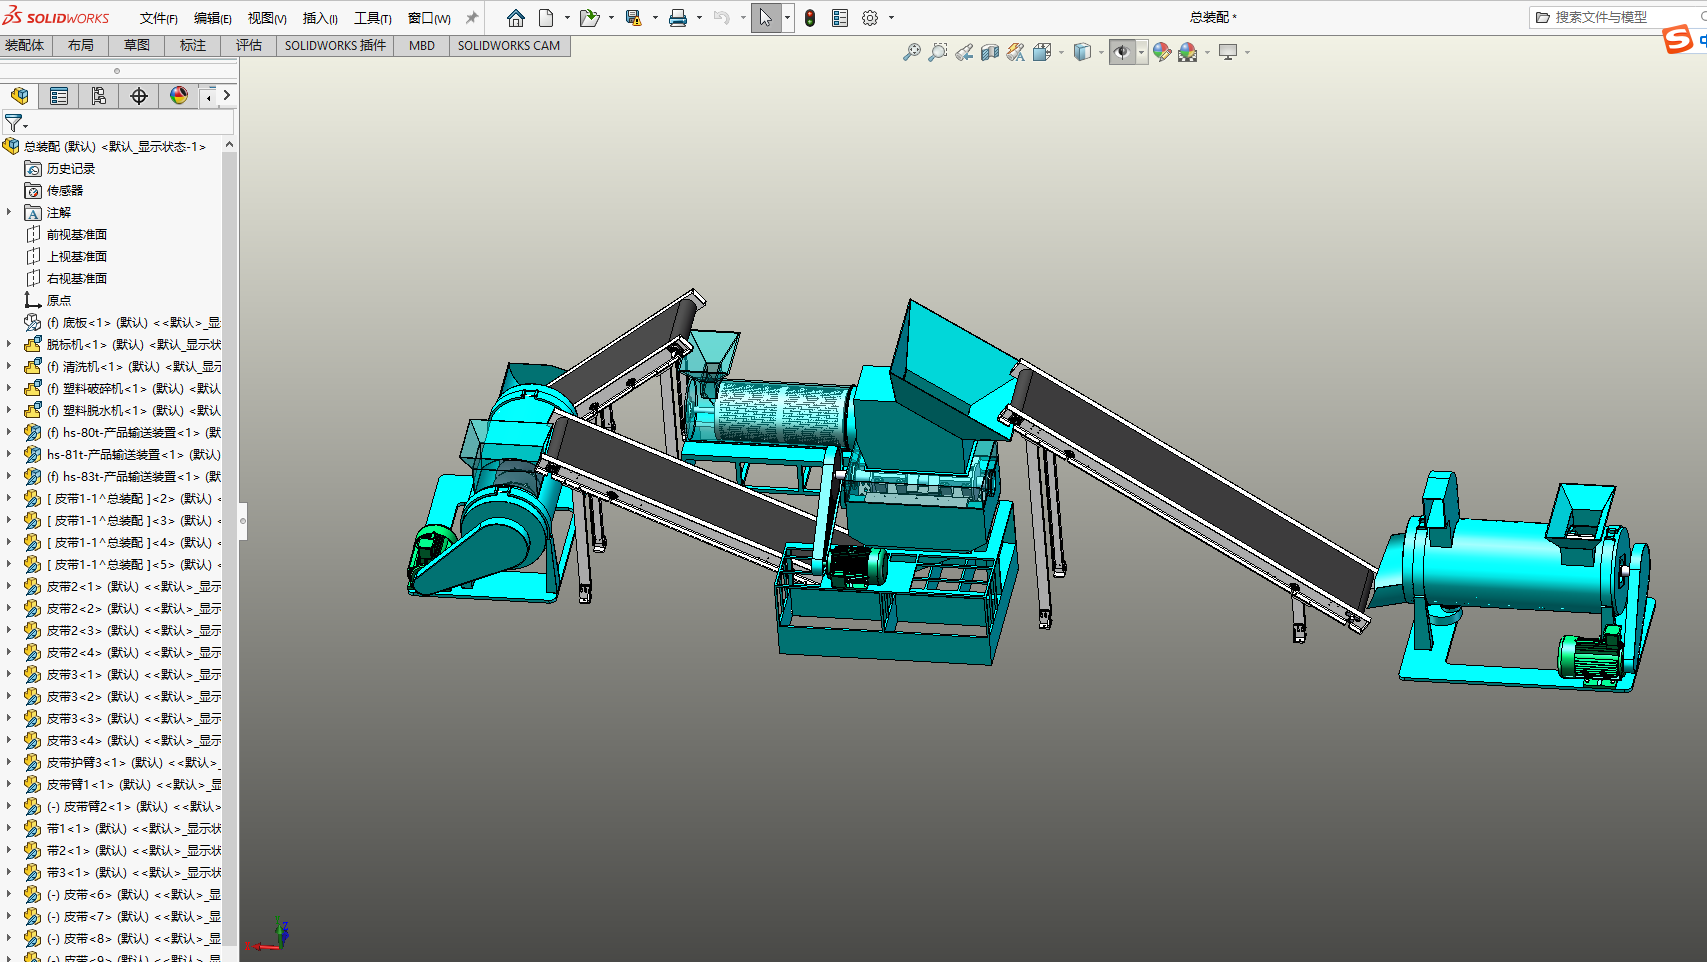Switch to the 草图 ribbon tab

click(137, 46)
